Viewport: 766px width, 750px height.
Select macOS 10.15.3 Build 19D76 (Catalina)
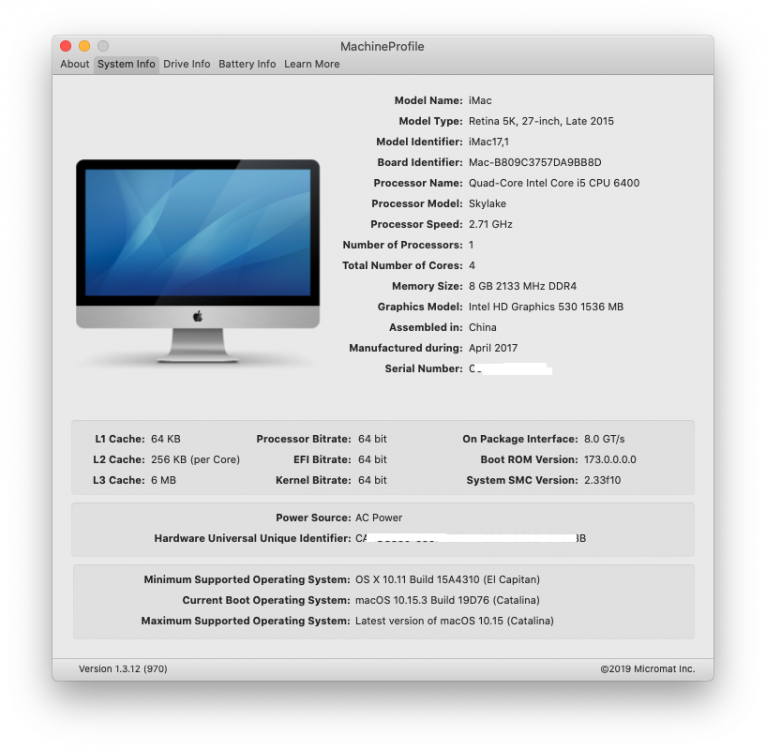click(x=447, y=600)
